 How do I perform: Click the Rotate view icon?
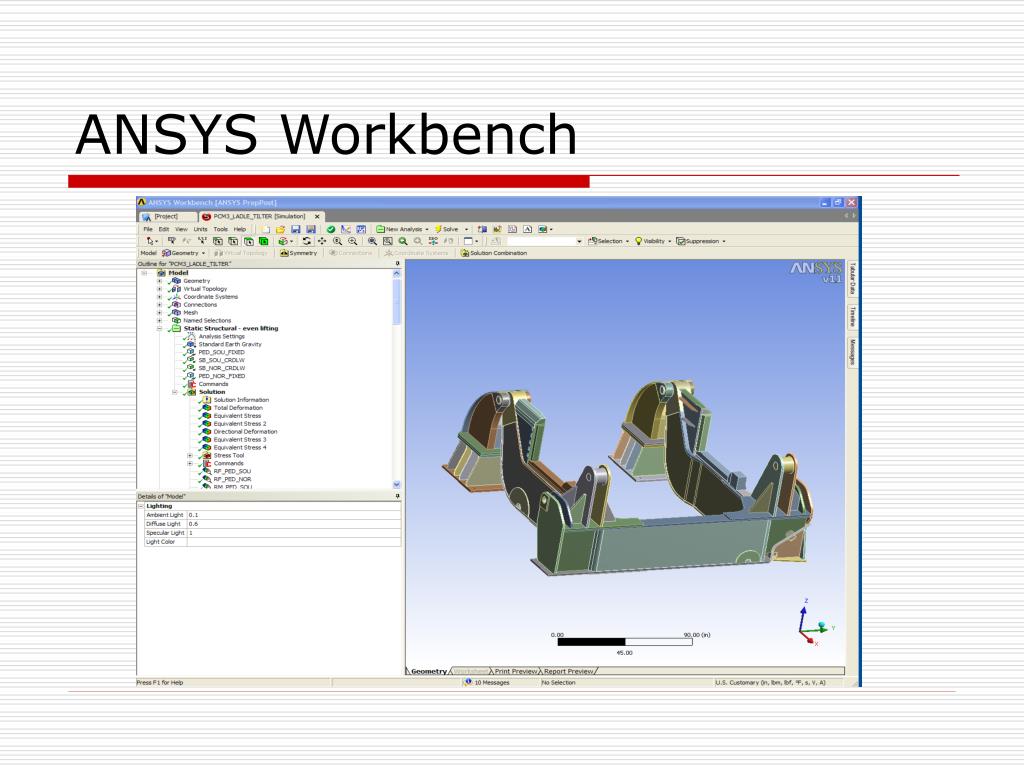coord(307,241)
